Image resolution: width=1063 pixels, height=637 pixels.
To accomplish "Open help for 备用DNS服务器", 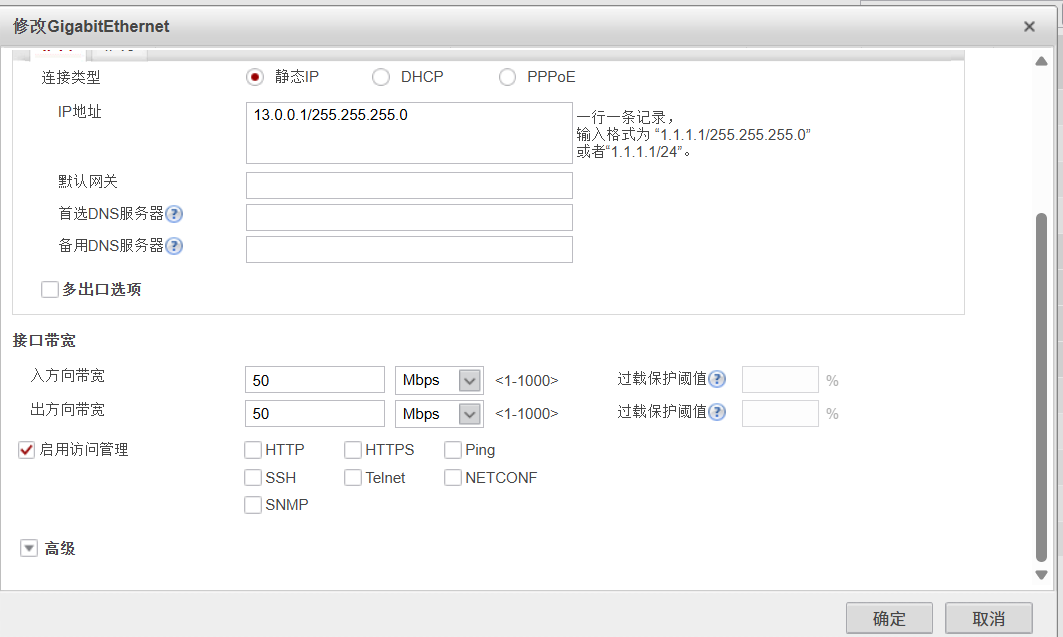I will pos(174,246).
